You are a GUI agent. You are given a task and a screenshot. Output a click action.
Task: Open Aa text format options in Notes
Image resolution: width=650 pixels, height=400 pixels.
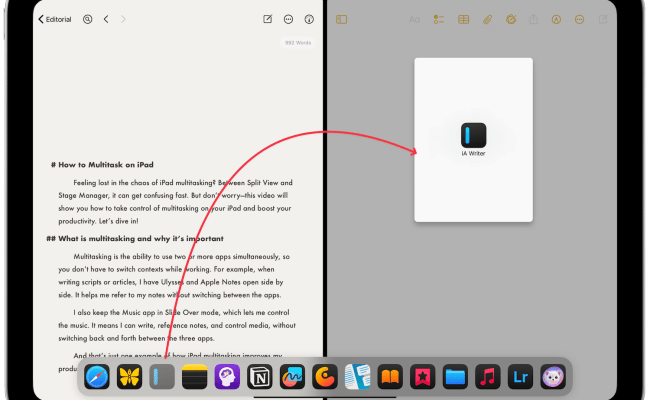(414, 19)
